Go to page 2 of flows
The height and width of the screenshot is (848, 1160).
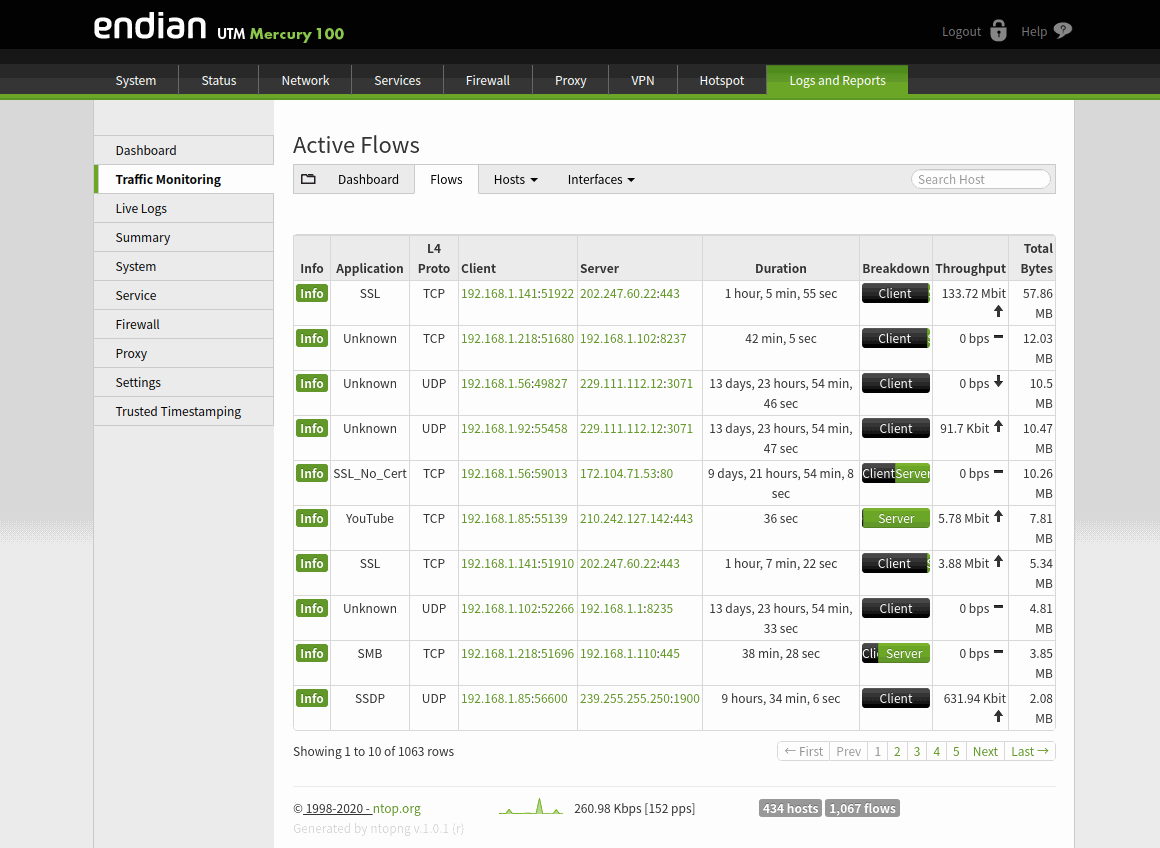(897, 752)
